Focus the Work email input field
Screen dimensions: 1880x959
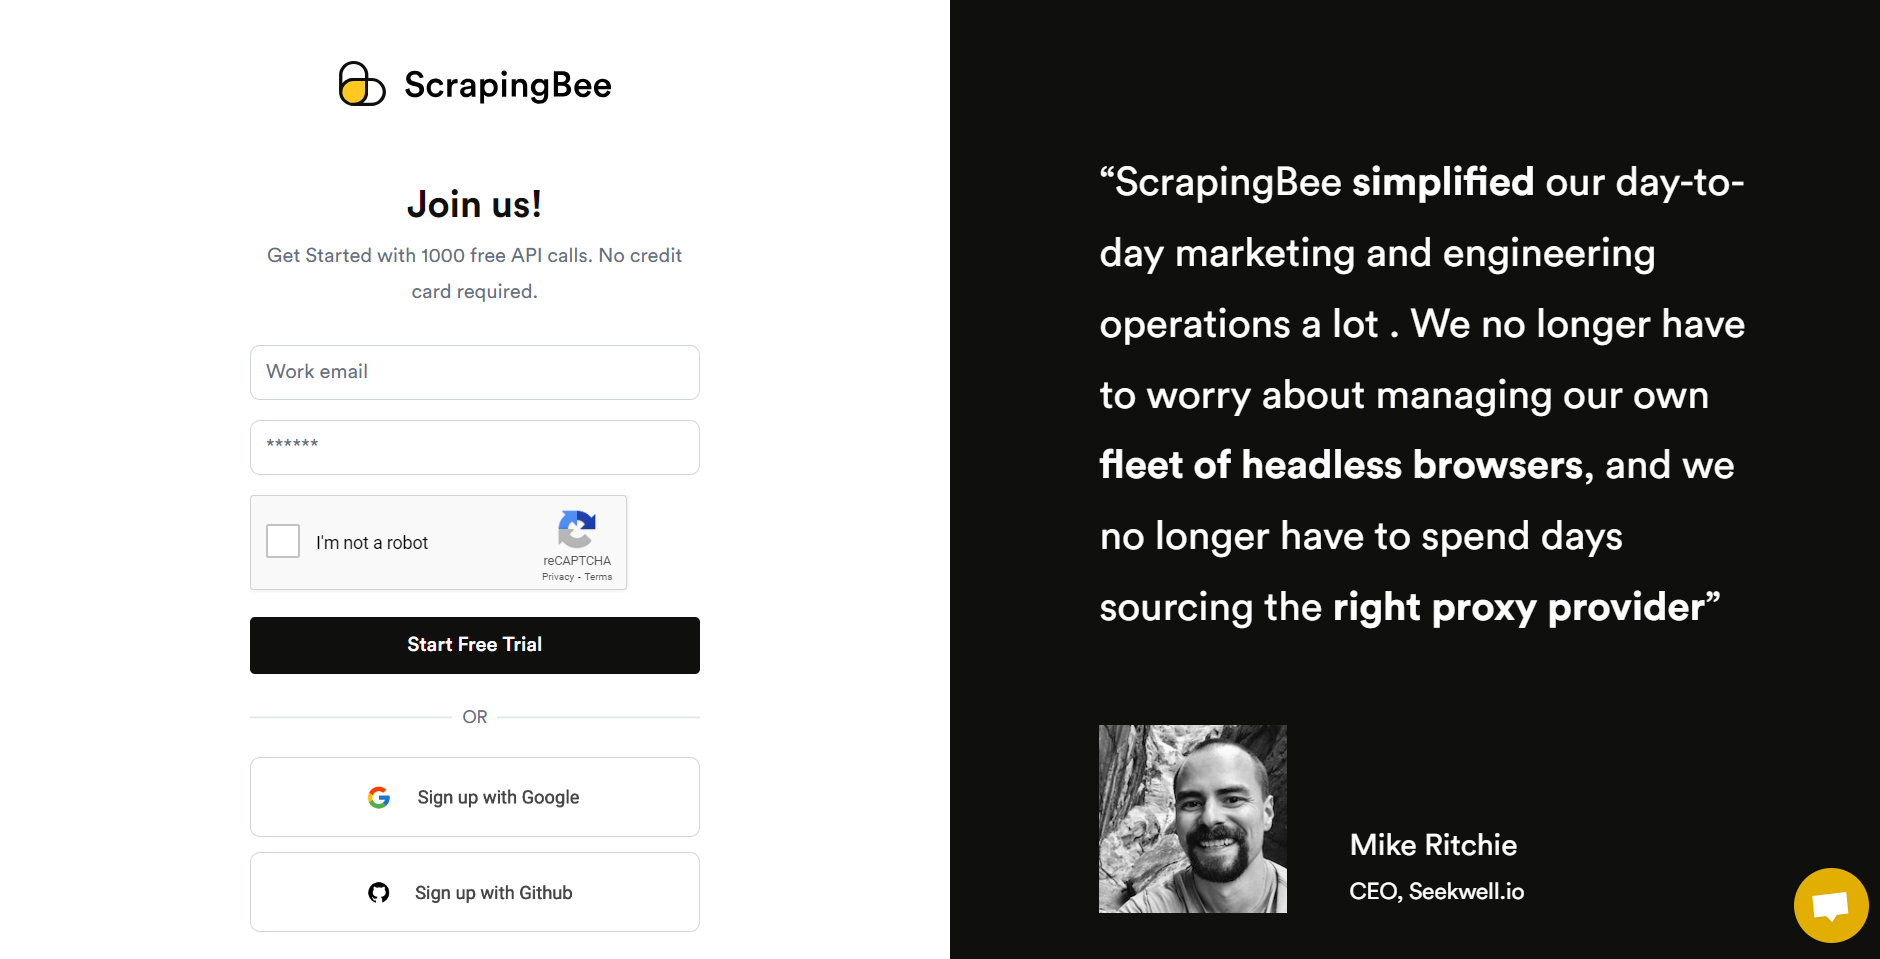(x=475, y=372)
